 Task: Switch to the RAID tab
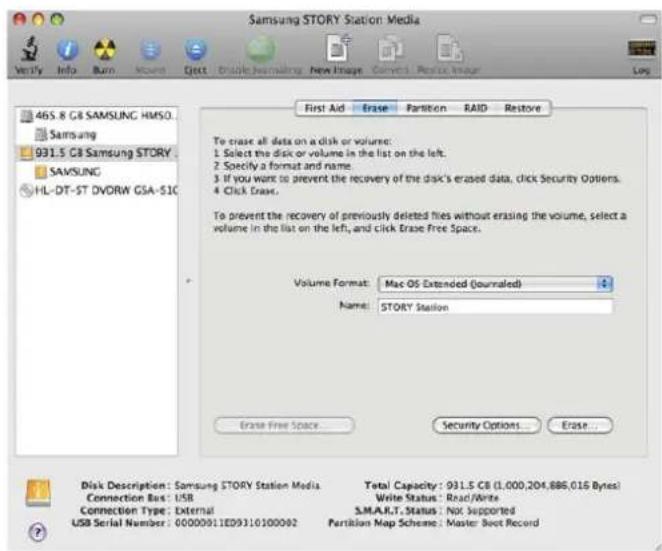(475, 109)
